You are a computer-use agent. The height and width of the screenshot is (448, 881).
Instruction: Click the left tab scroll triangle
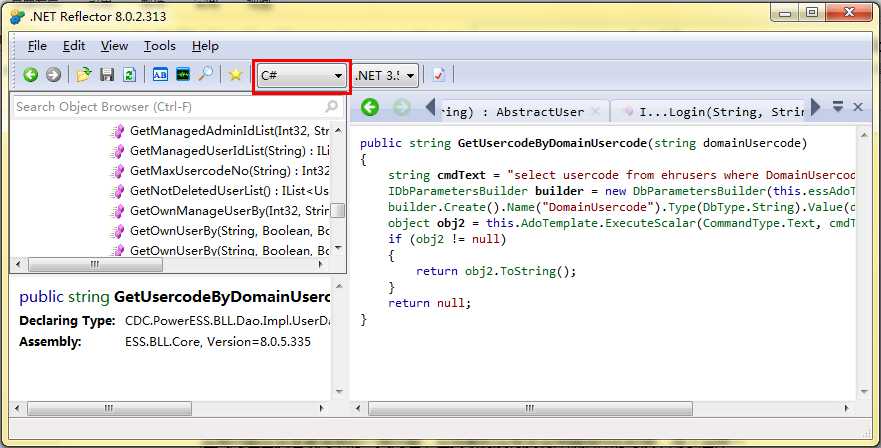pyautogui.click(x=430, y=107)
